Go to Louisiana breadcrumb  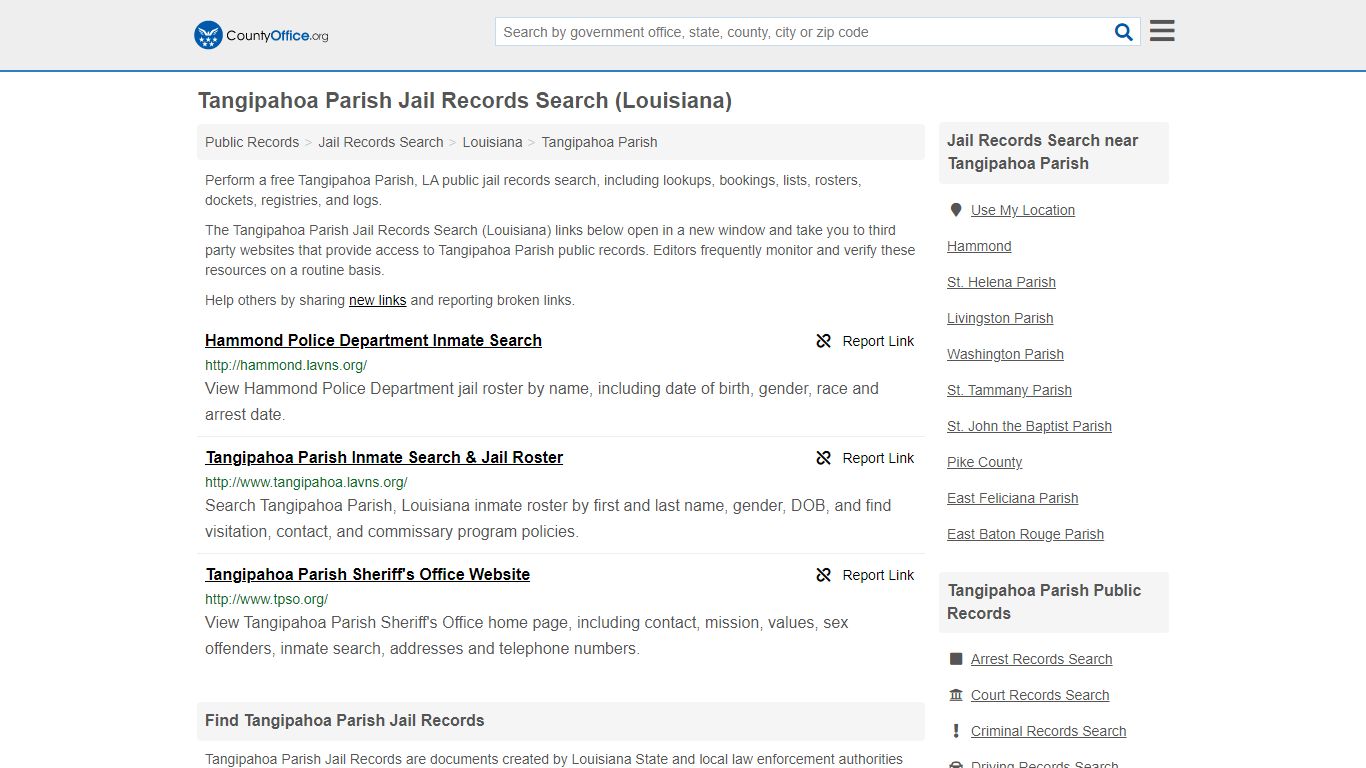pos(492,142)
